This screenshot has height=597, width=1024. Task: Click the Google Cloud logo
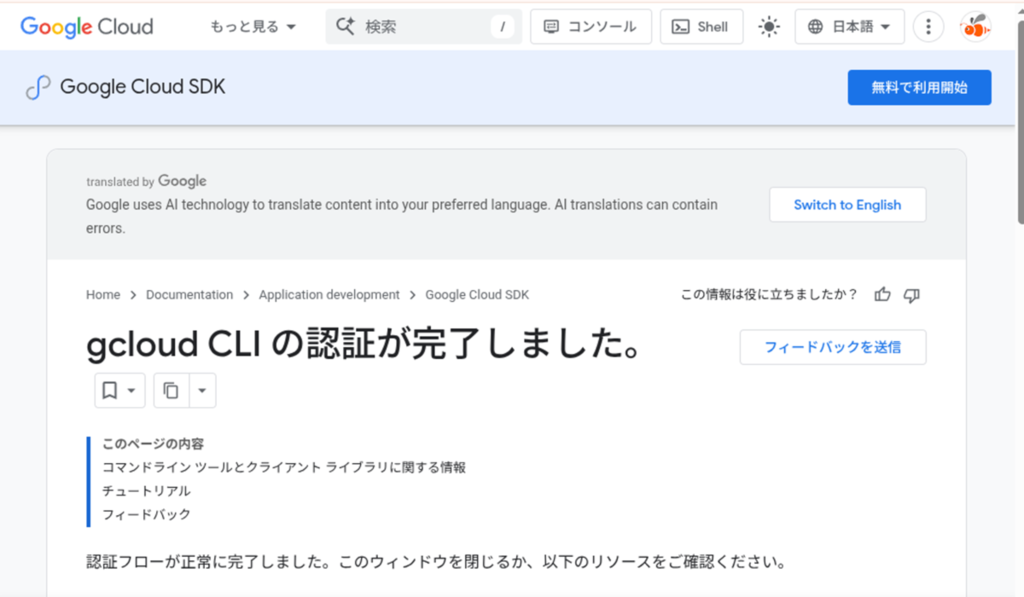(87, 27)
